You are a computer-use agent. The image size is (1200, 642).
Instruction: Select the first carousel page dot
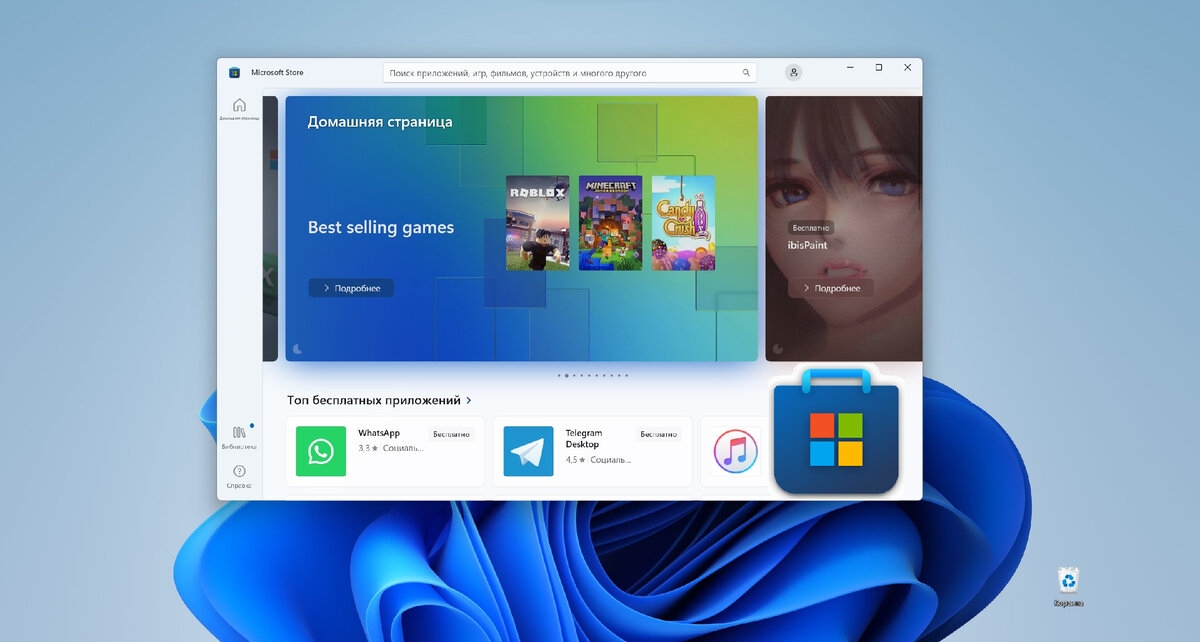pos(559,376)
